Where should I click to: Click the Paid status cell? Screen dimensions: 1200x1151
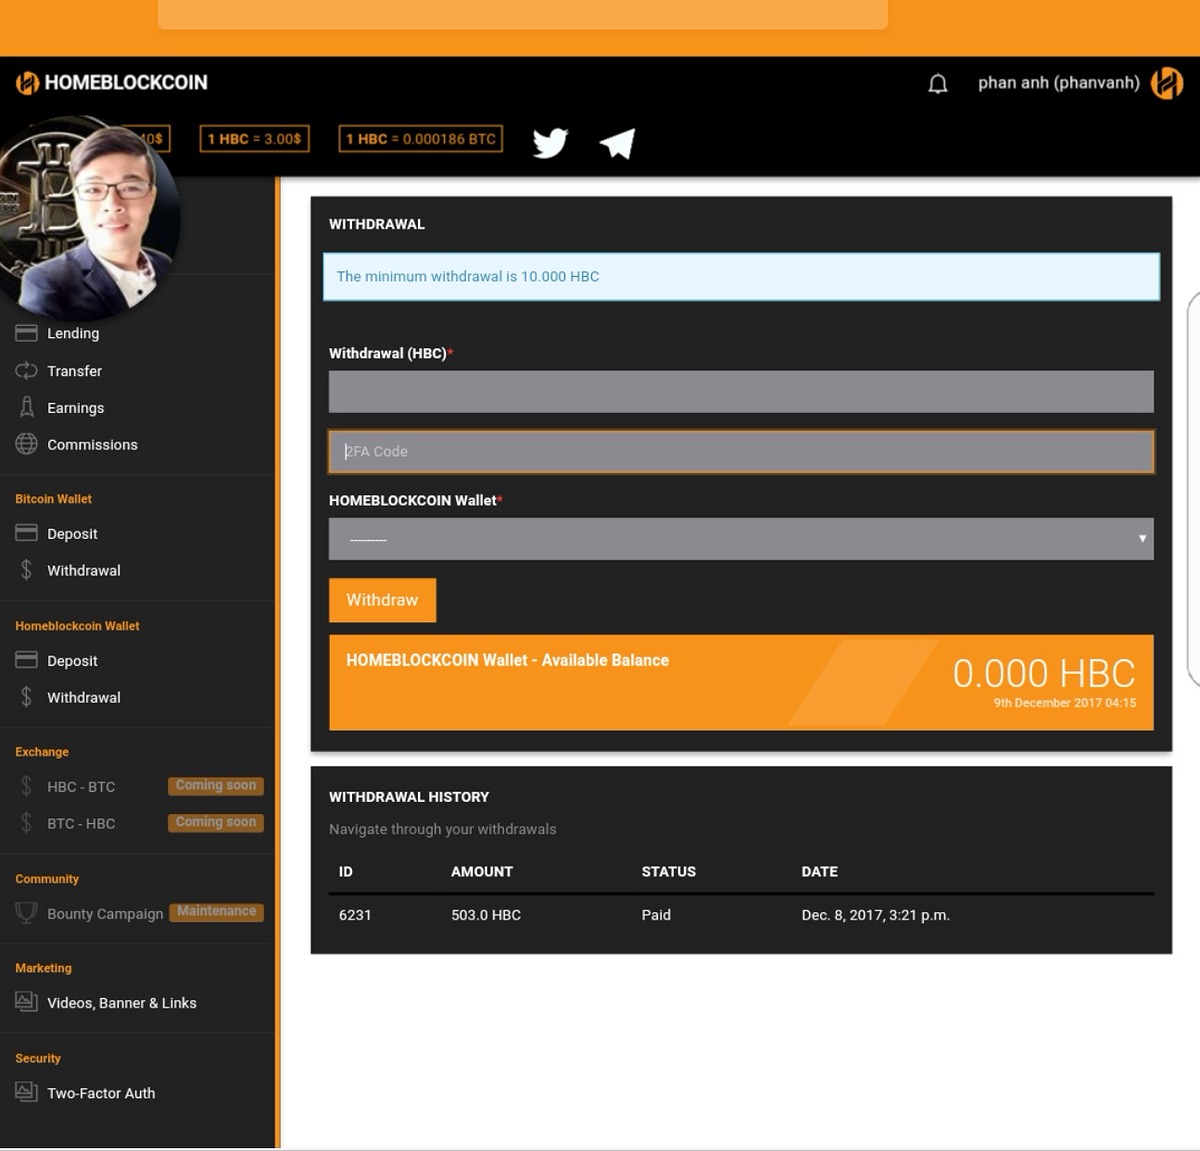(656, 915)
